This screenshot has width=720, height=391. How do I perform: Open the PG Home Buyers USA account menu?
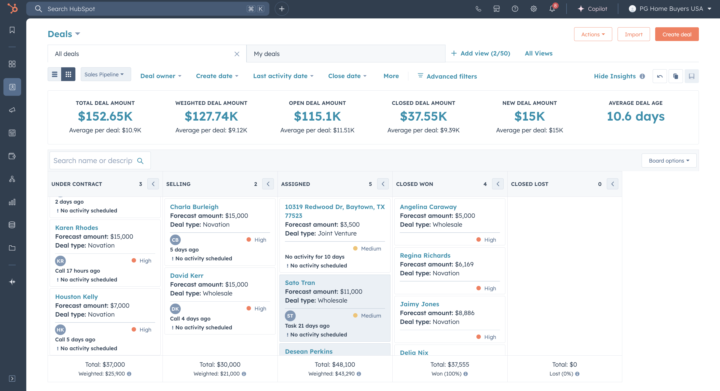669,9
